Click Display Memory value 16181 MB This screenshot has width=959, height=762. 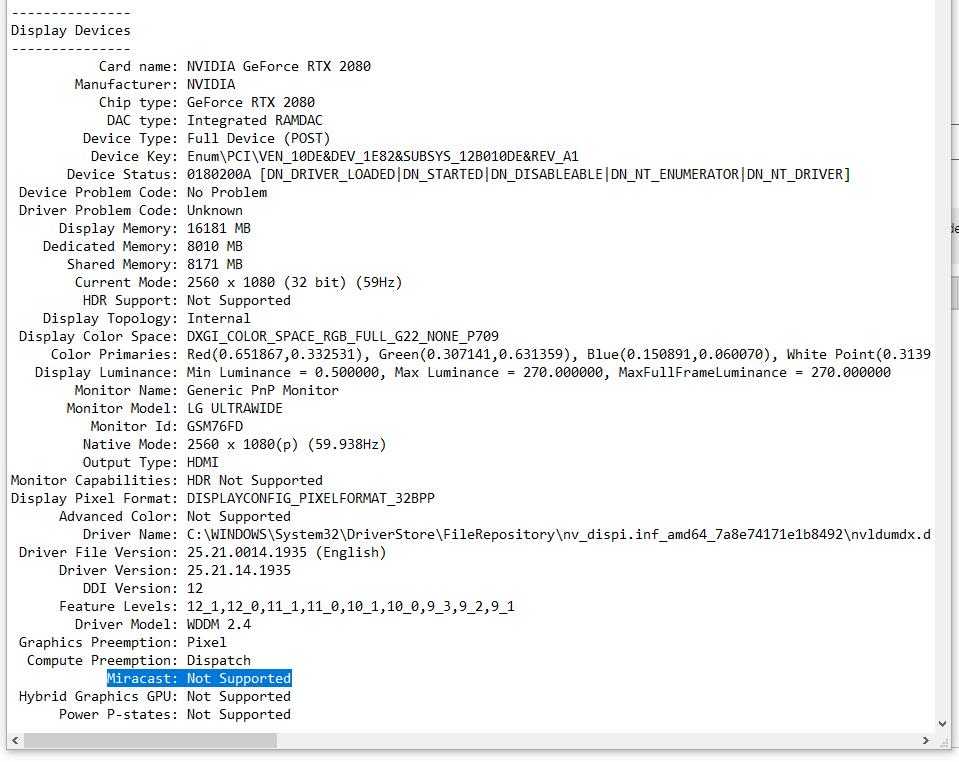(x=219, y=228)
